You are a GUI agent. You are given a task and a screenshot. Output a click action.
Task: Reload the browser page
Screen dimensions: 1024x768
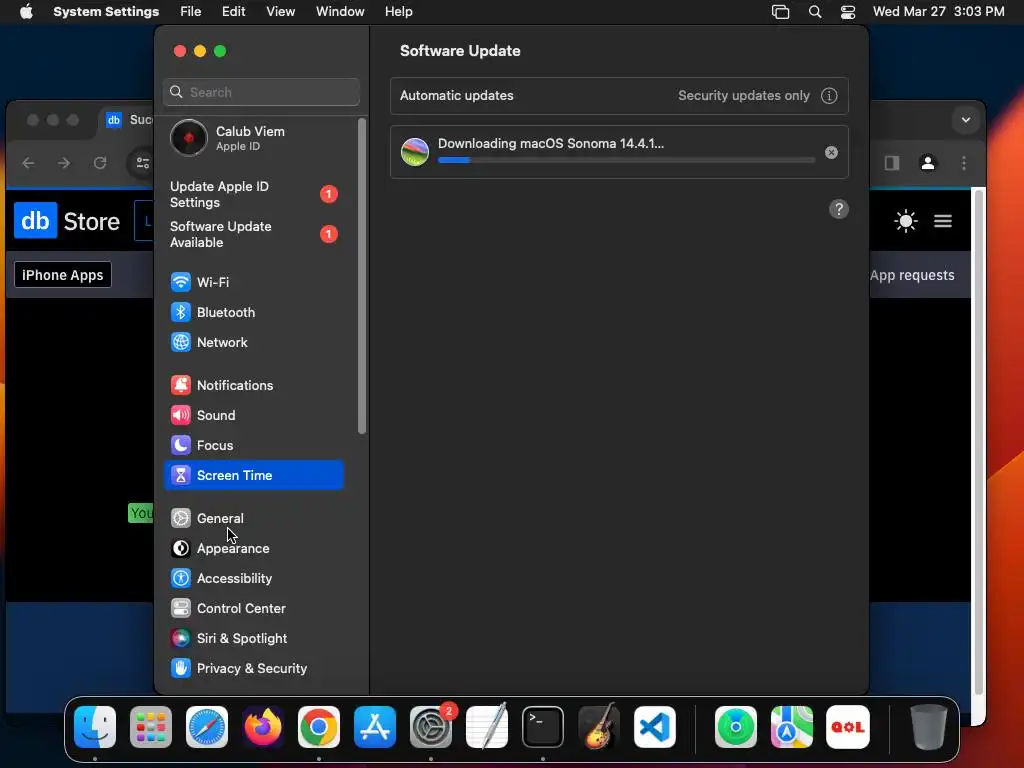(100, 163)
